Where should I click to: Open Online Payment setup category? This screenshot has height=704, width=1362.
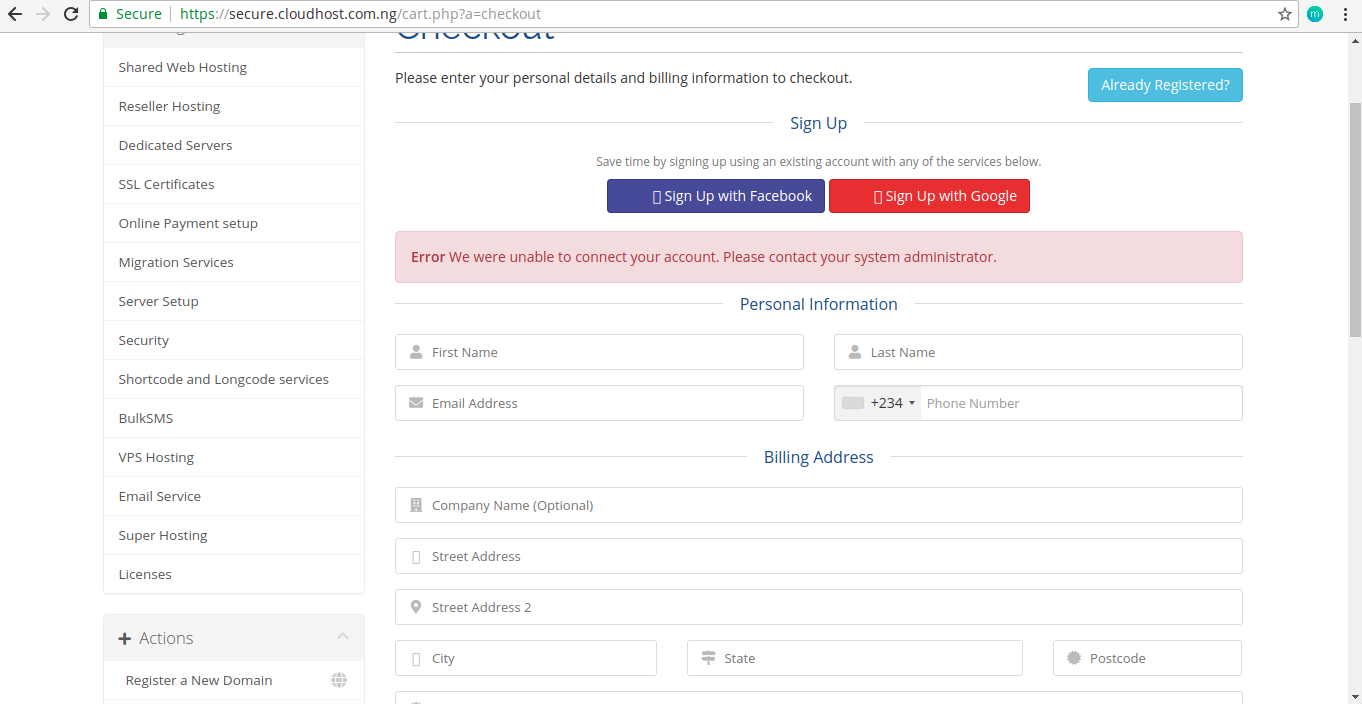point(234,223)
